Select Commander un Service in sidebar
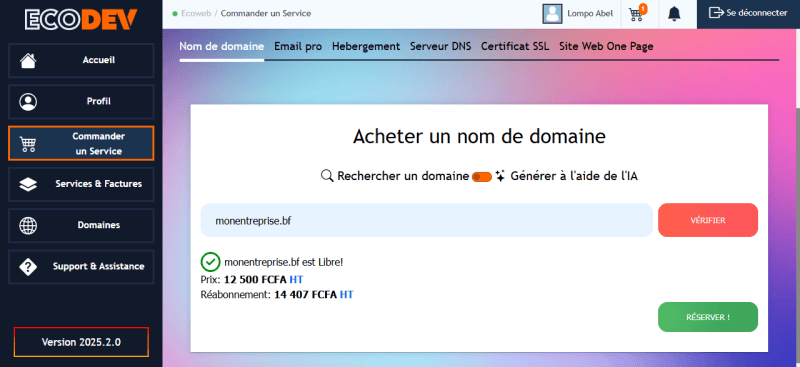Screen dimensions: 800x367 tap(81, 143)
